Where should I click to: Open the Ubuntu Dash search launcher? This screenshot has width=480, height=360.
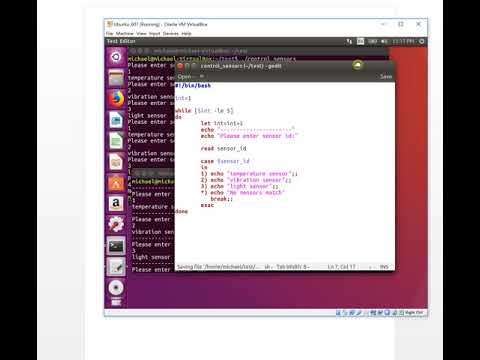pos(116,57)
